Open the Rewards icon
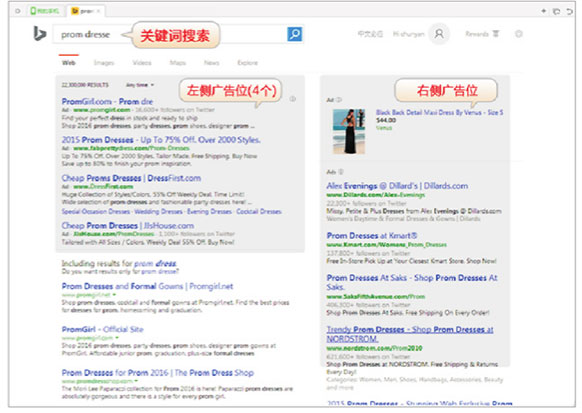 click(x=496, y=34)
